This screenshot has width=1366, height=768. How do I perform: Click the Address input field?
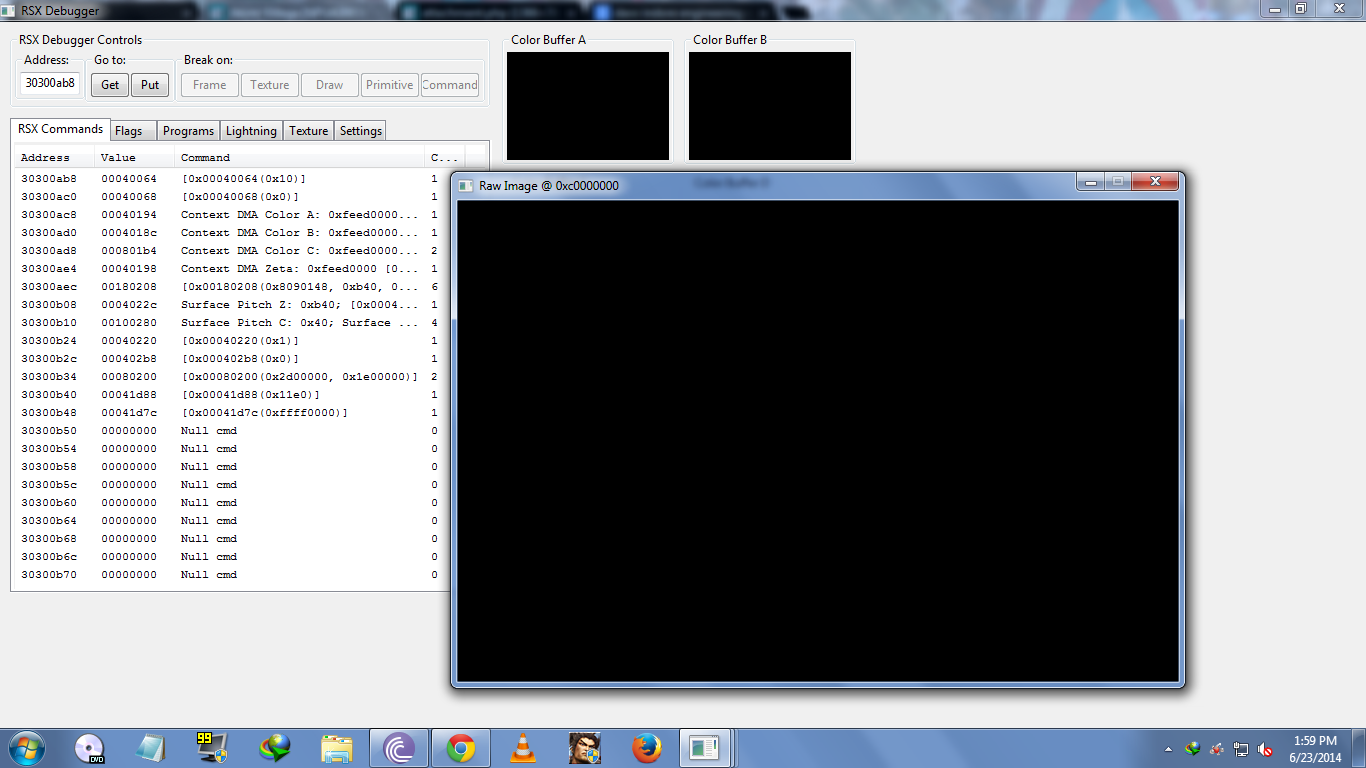tap(50, 84)
